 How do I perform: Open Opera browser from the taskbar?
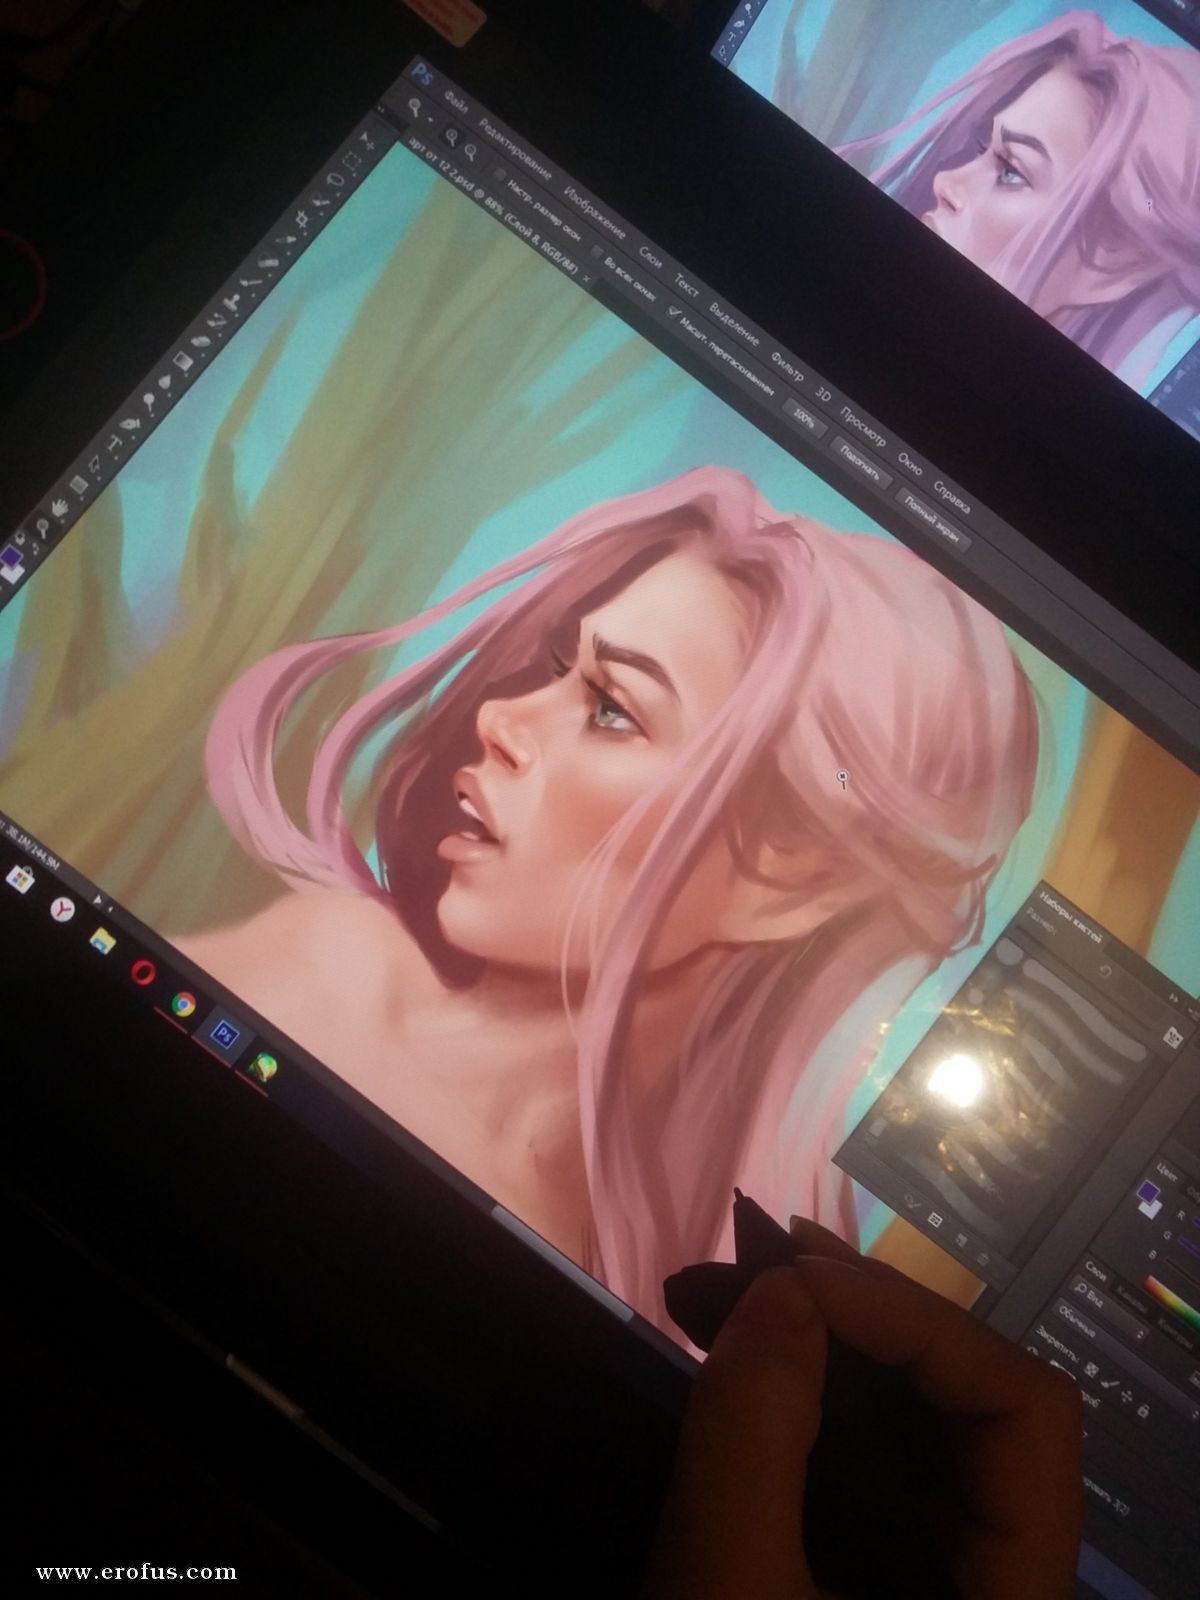coord(141,973)
